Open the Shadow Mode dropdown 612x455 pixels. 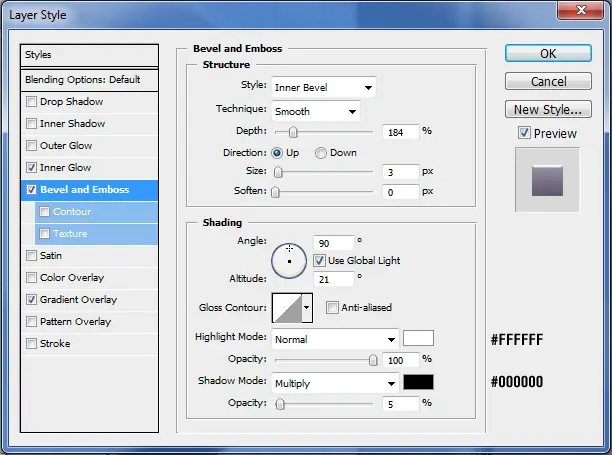click(x=335, y=383)
